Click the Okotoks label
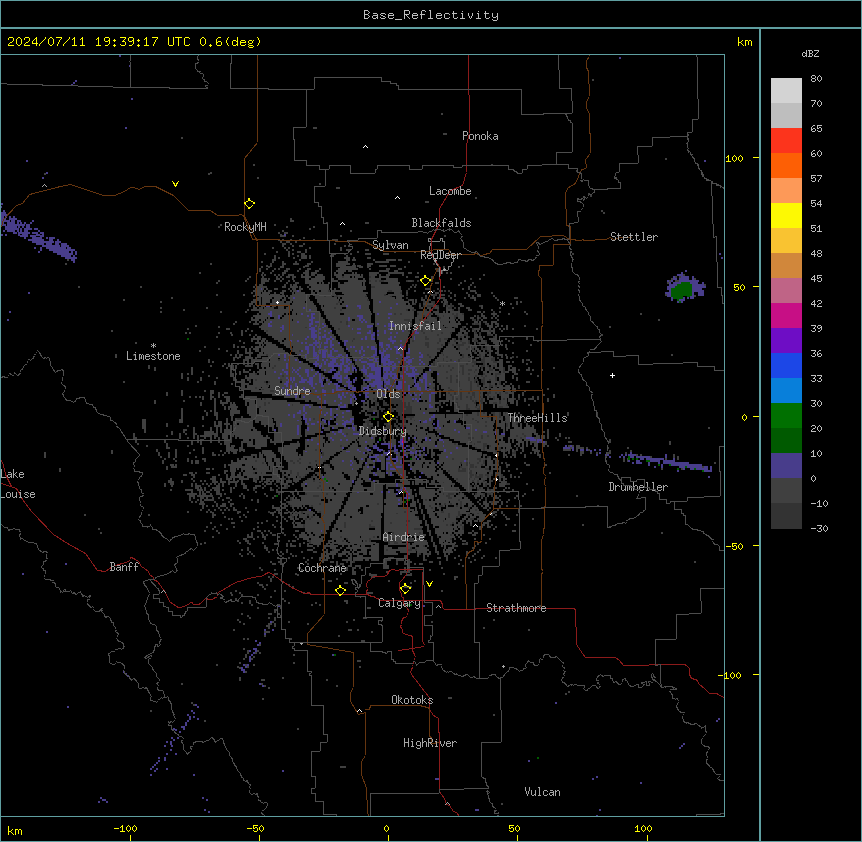This screenshot has width=862, height=842. pyautogui.click(x=412, y=700)
